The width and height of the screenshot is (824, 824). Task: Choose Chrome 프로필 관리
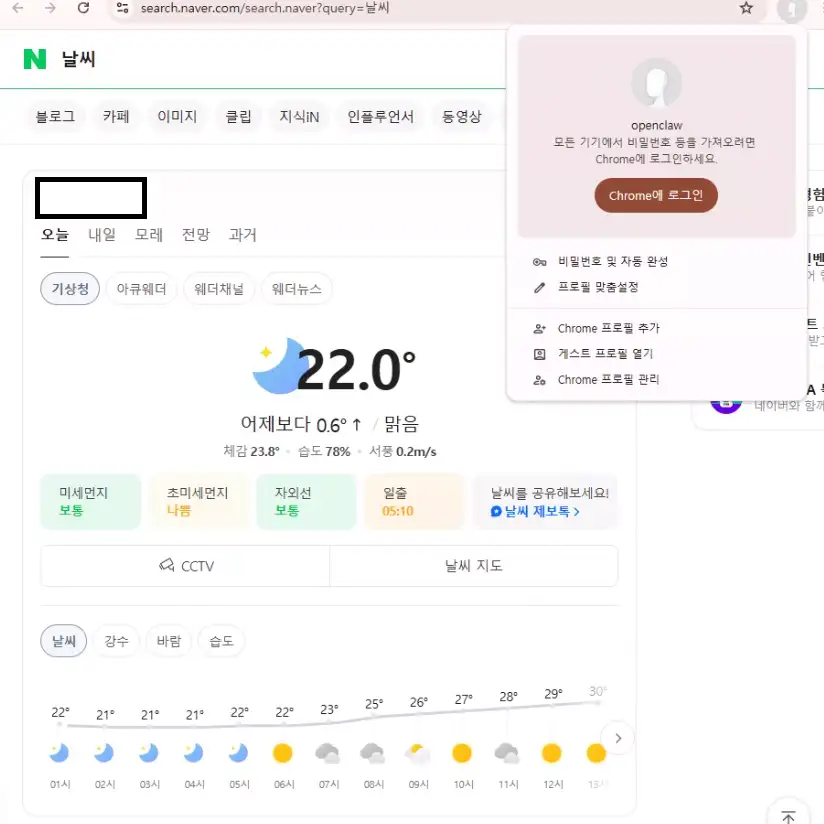click(657, 380)
